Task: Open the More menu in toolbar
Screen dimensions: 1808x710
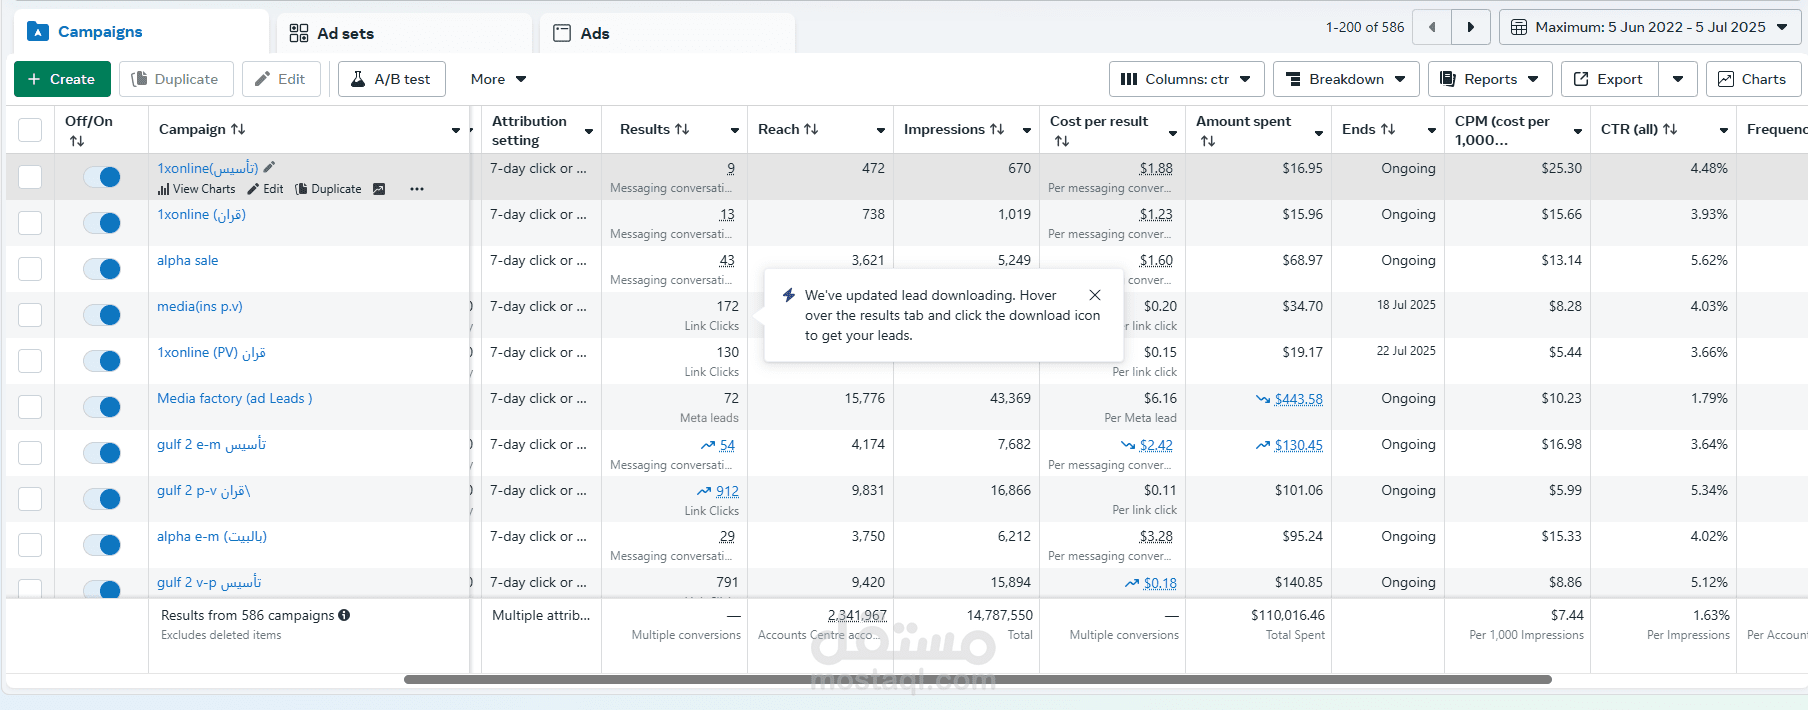Action: tap(498, 79)
